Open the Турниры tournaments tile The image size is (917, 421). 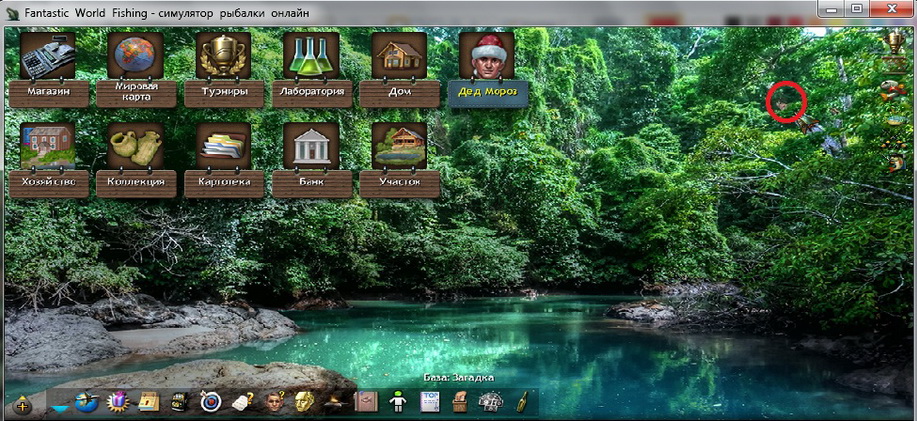[223, 69]
